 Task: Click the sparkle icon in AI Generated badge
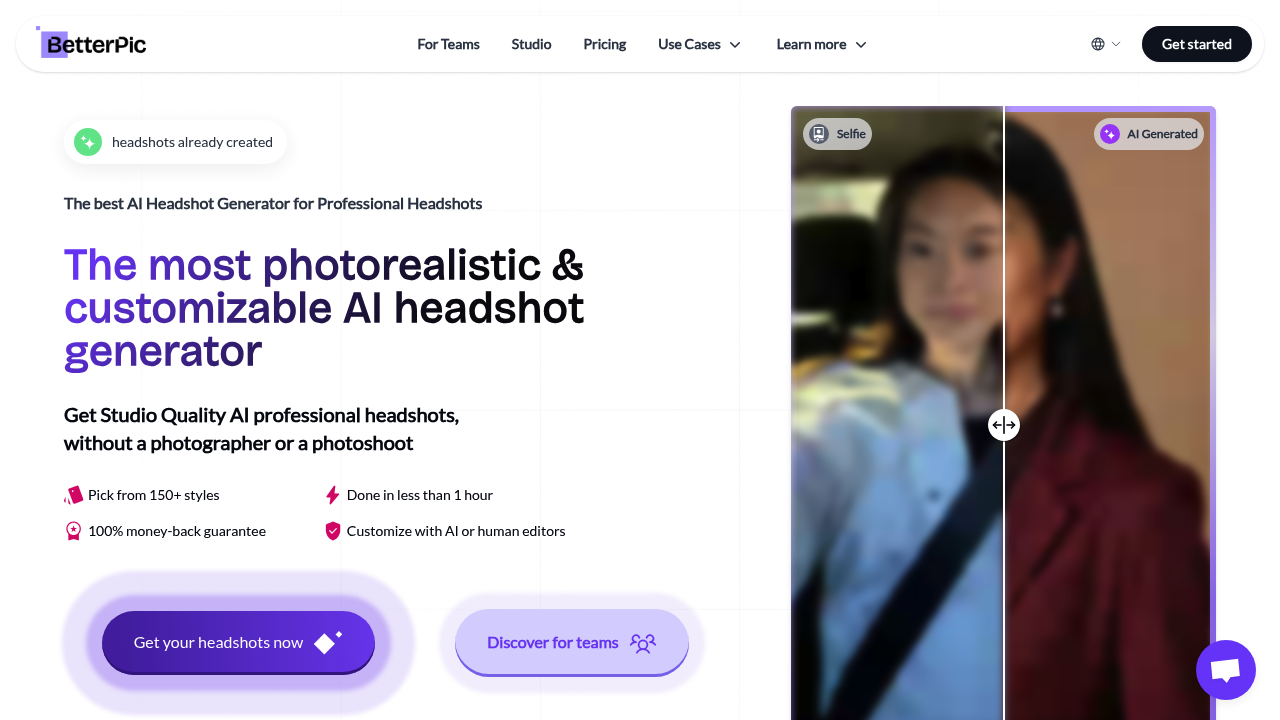[1110, 133]
